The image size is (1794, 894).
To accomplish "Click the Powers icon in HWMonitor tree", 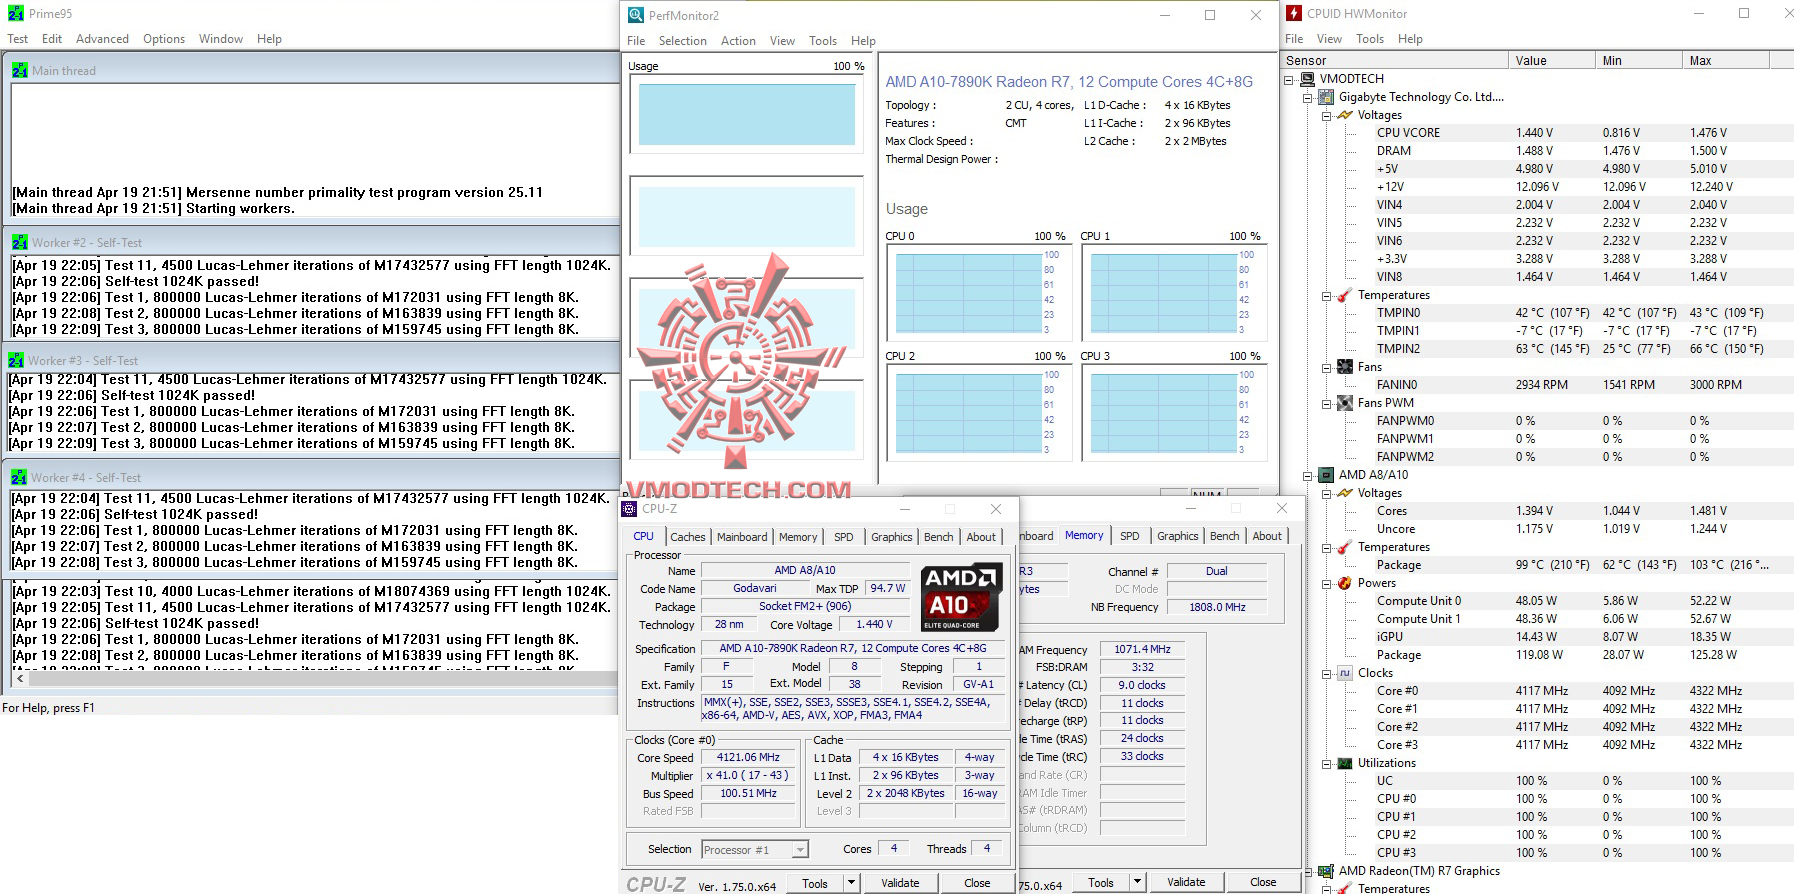I will 1345,583.
